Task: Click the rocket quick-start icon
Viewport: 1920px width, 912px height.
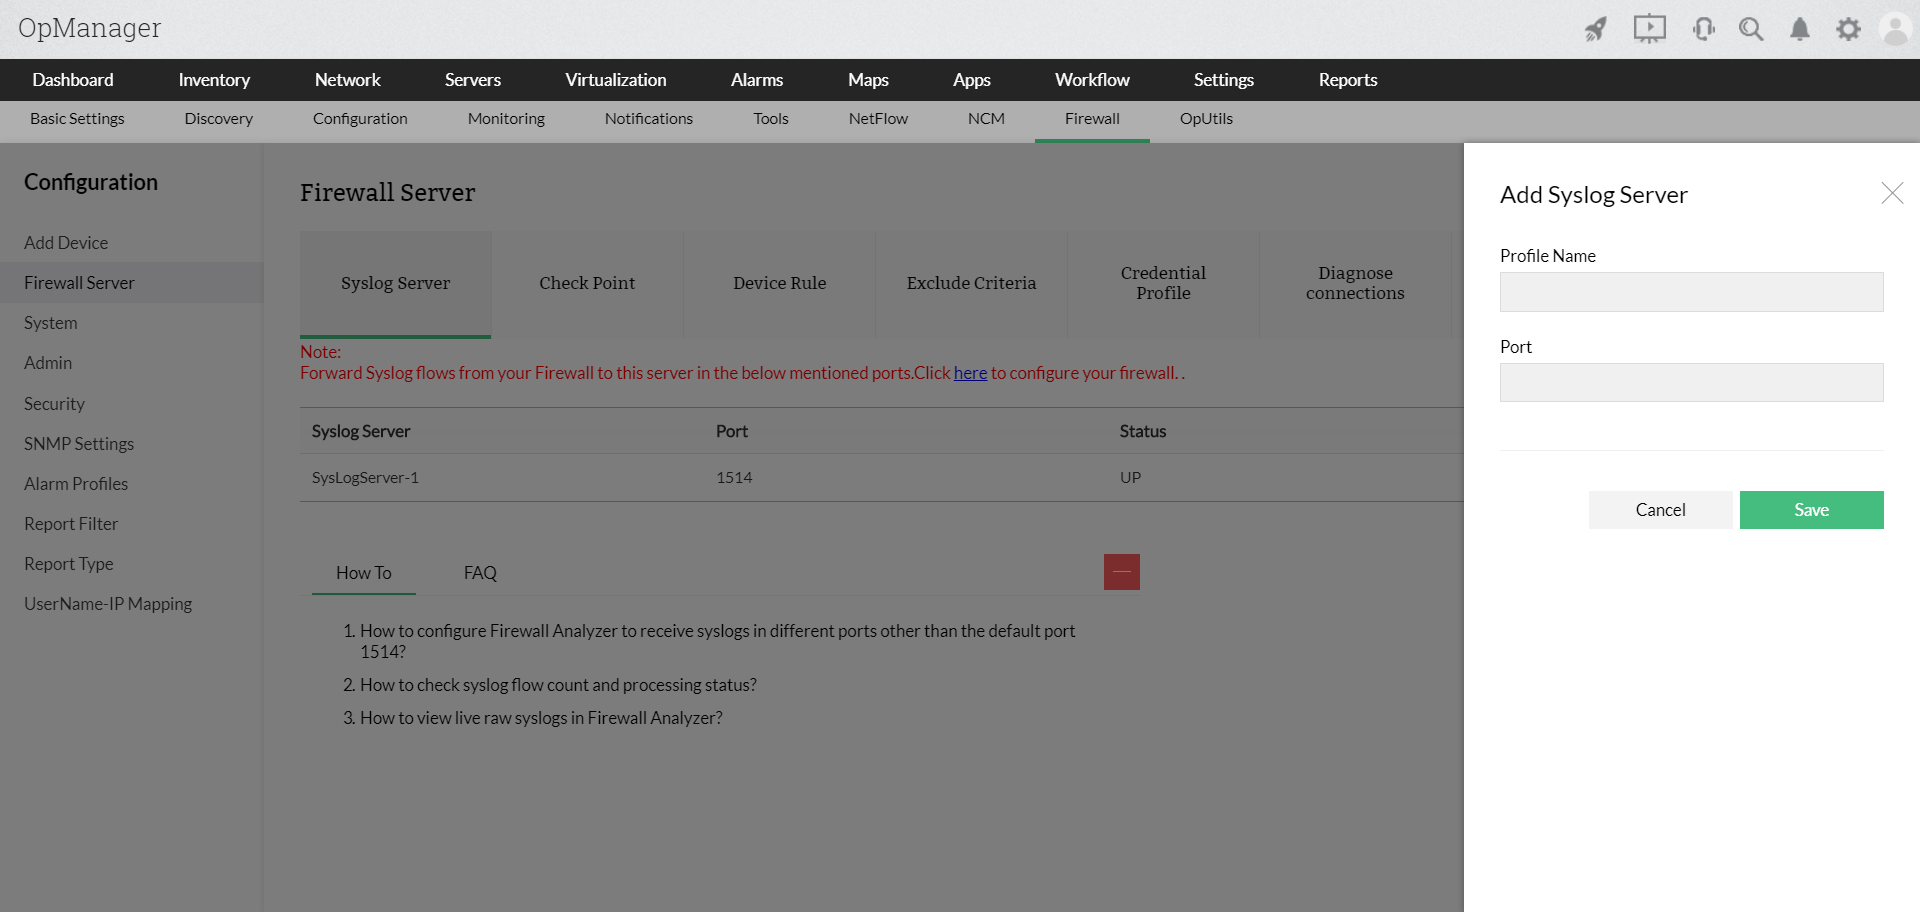Action: pos(1596,29)
